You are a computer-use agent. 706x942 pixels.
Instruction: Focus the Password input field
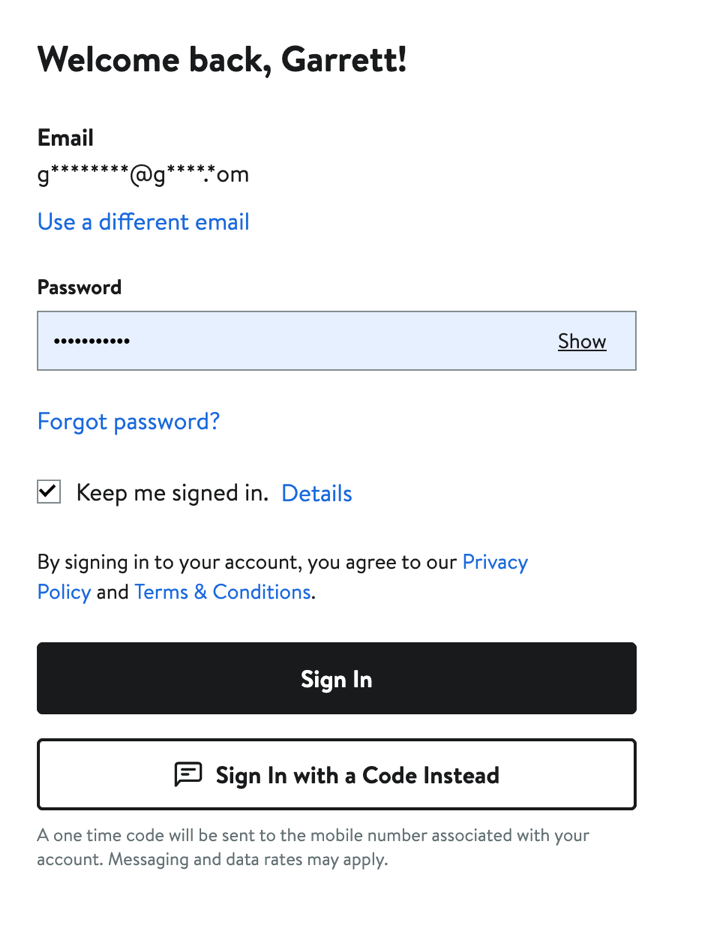click(300, 341)
